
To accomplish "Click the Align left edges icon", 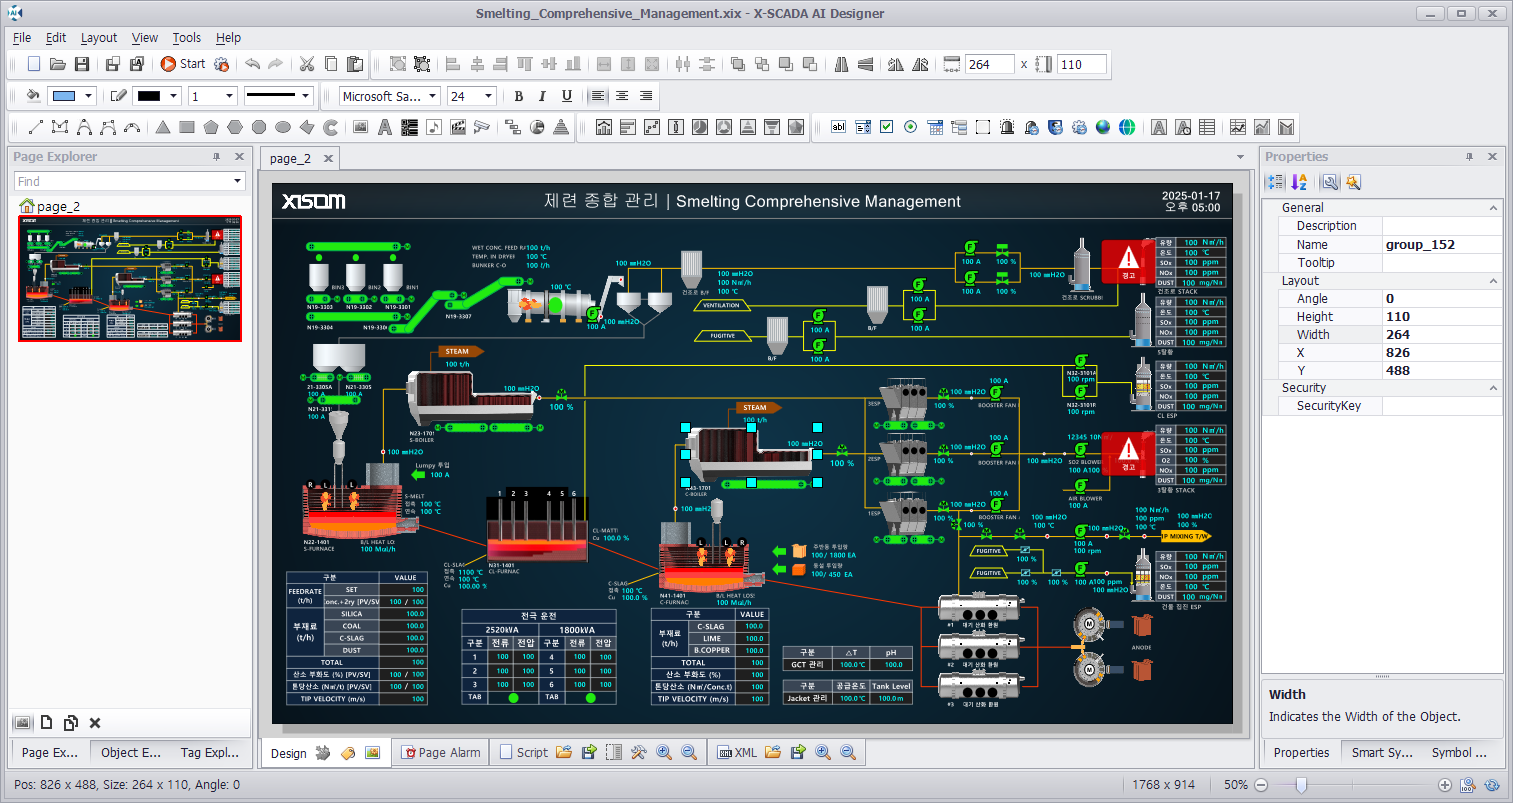I will 453,64.
